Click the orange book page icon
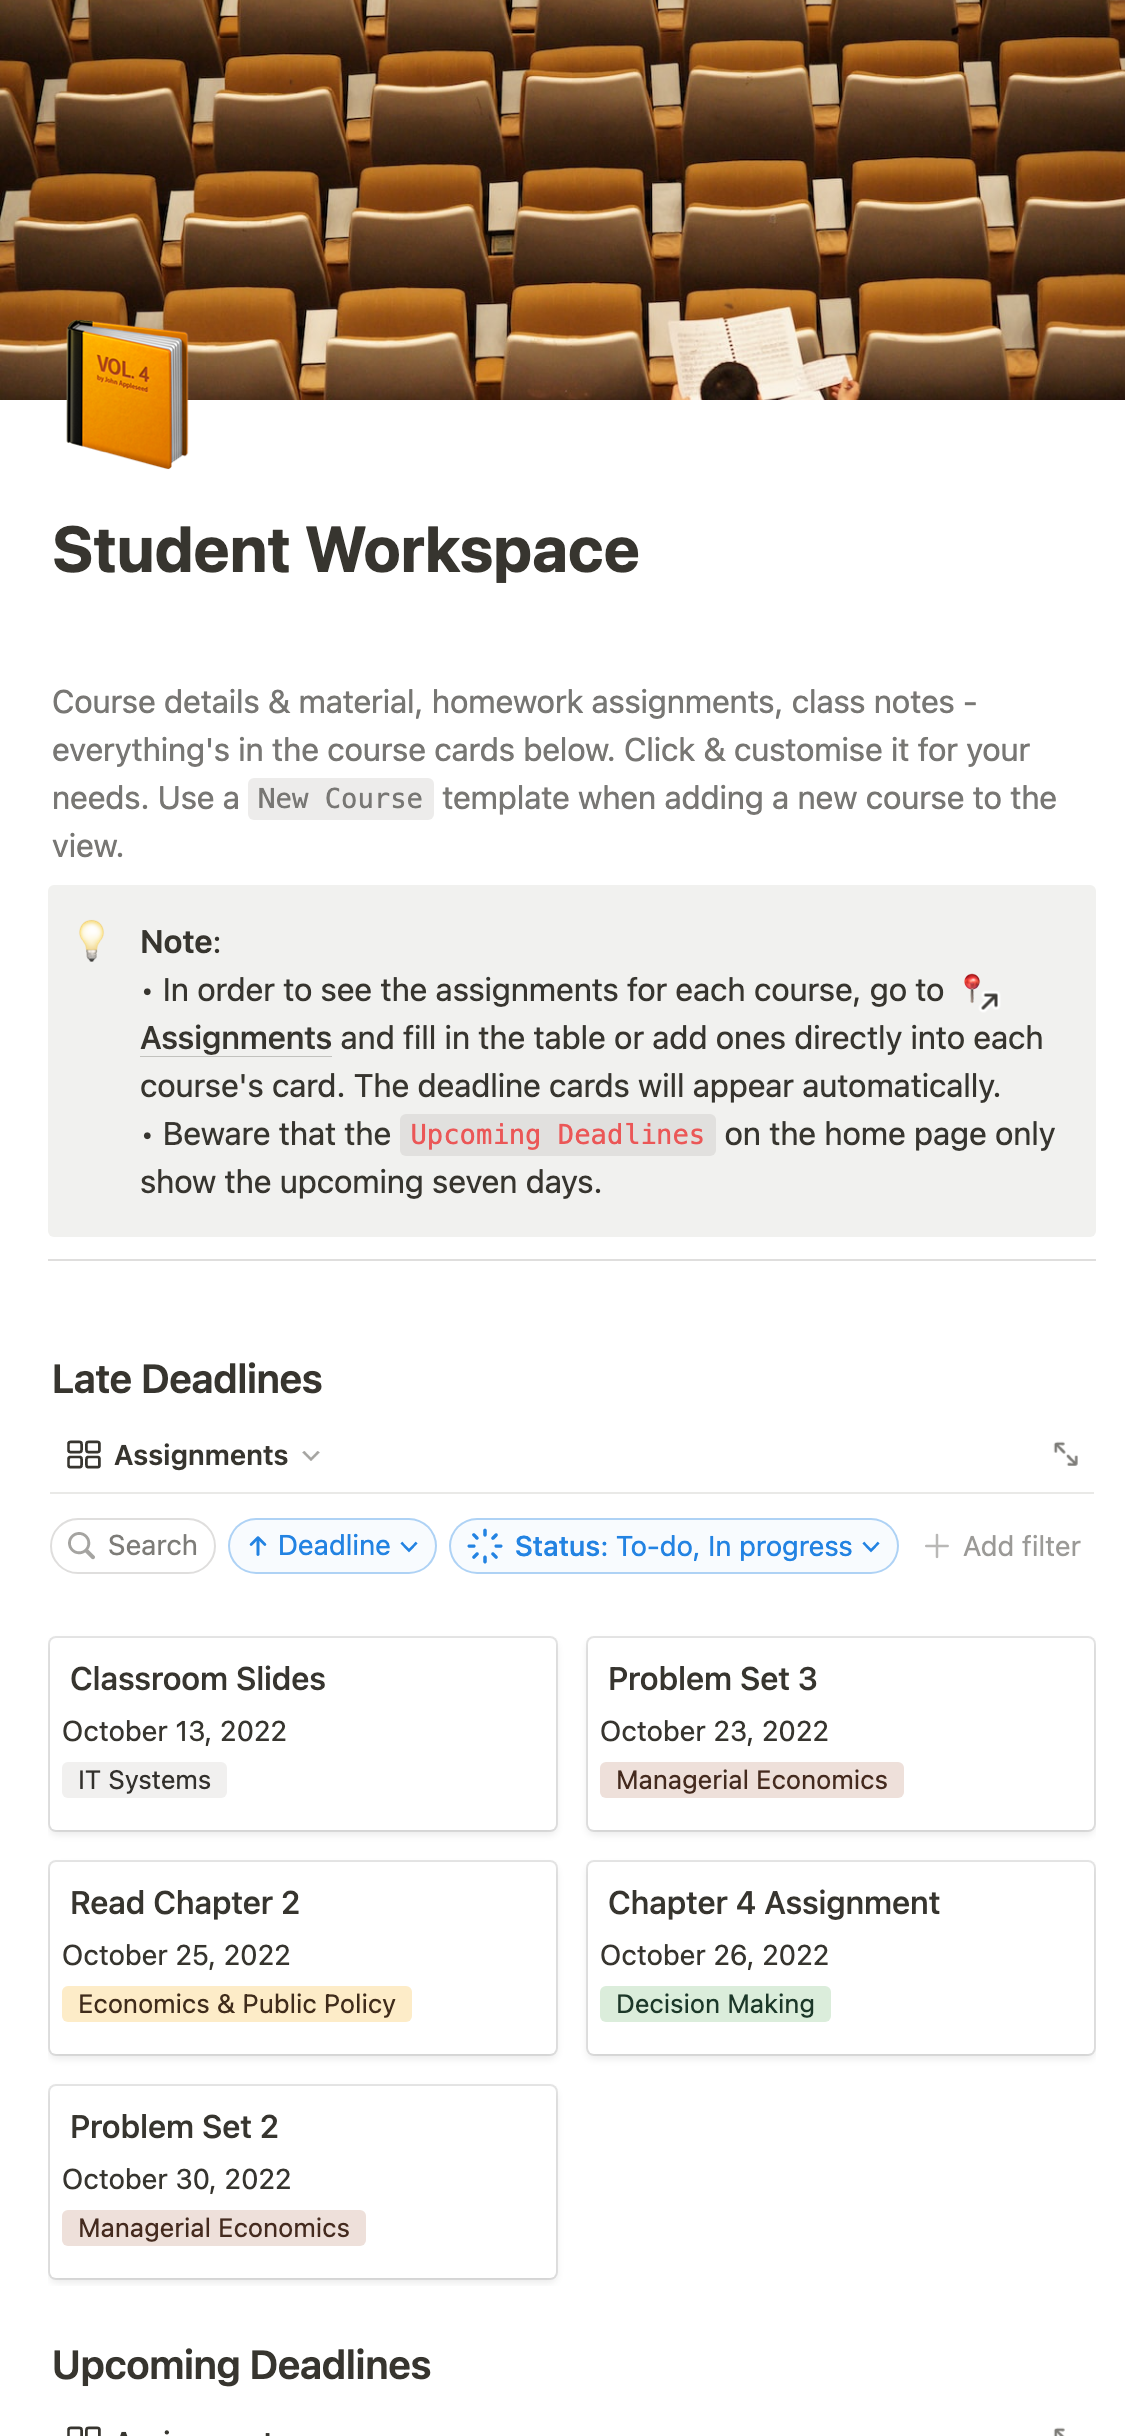 (x=127, y=395)
